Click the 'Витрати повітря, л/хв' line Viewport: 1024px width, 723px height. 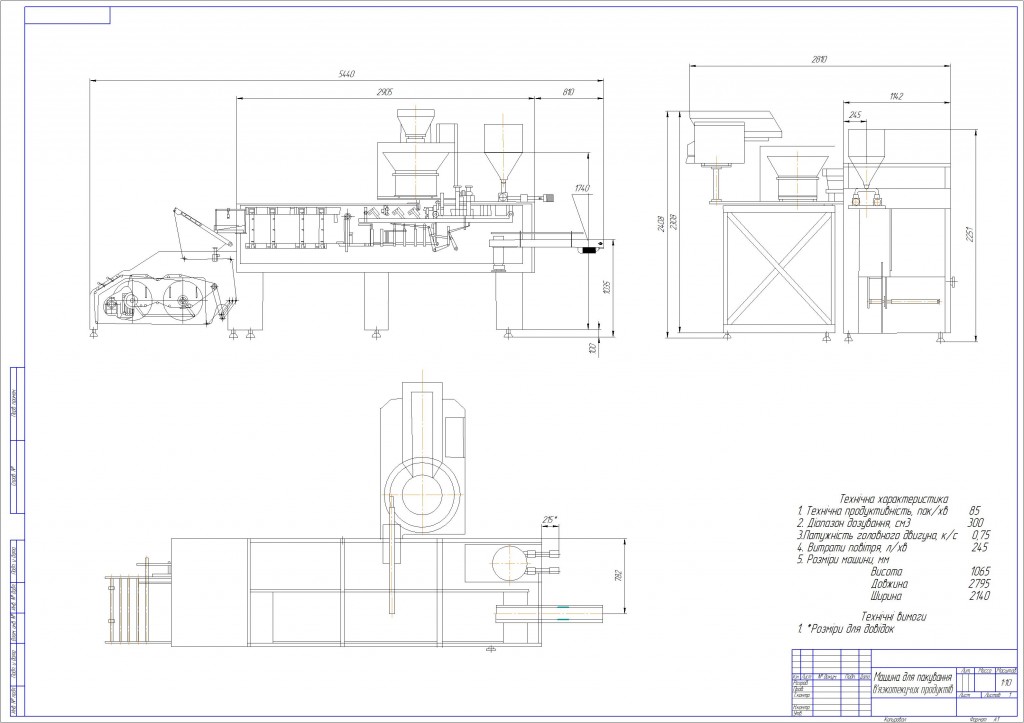(x=852, y=547)
